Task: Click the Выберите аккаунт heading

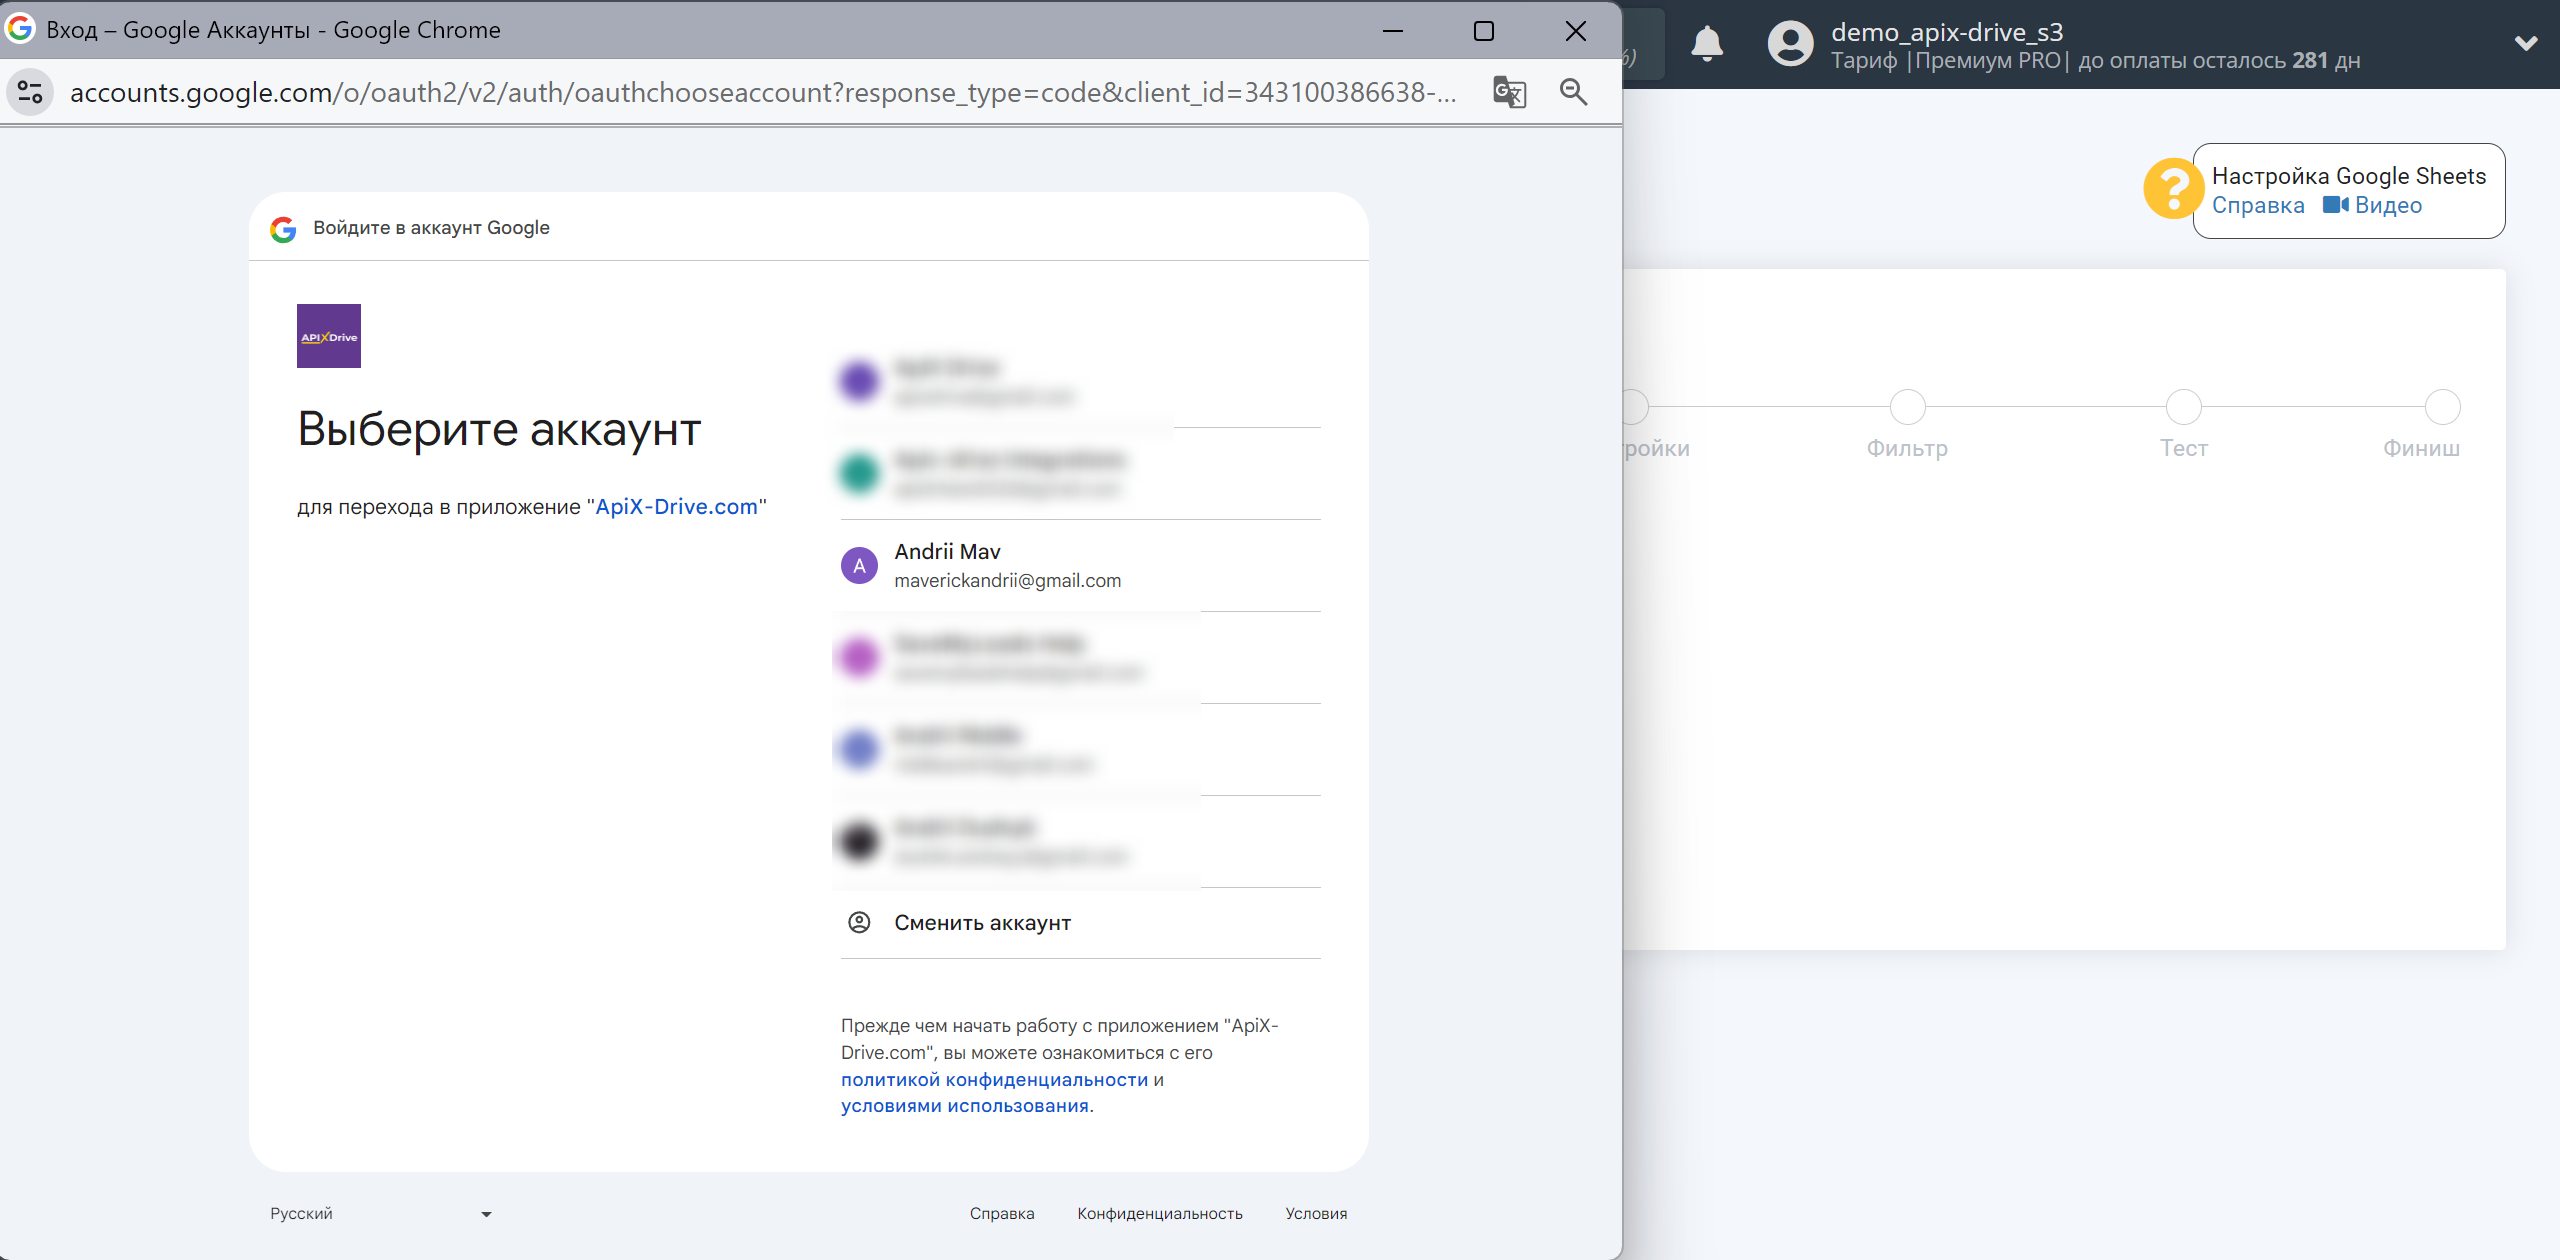Action: (x=499, y=430)
